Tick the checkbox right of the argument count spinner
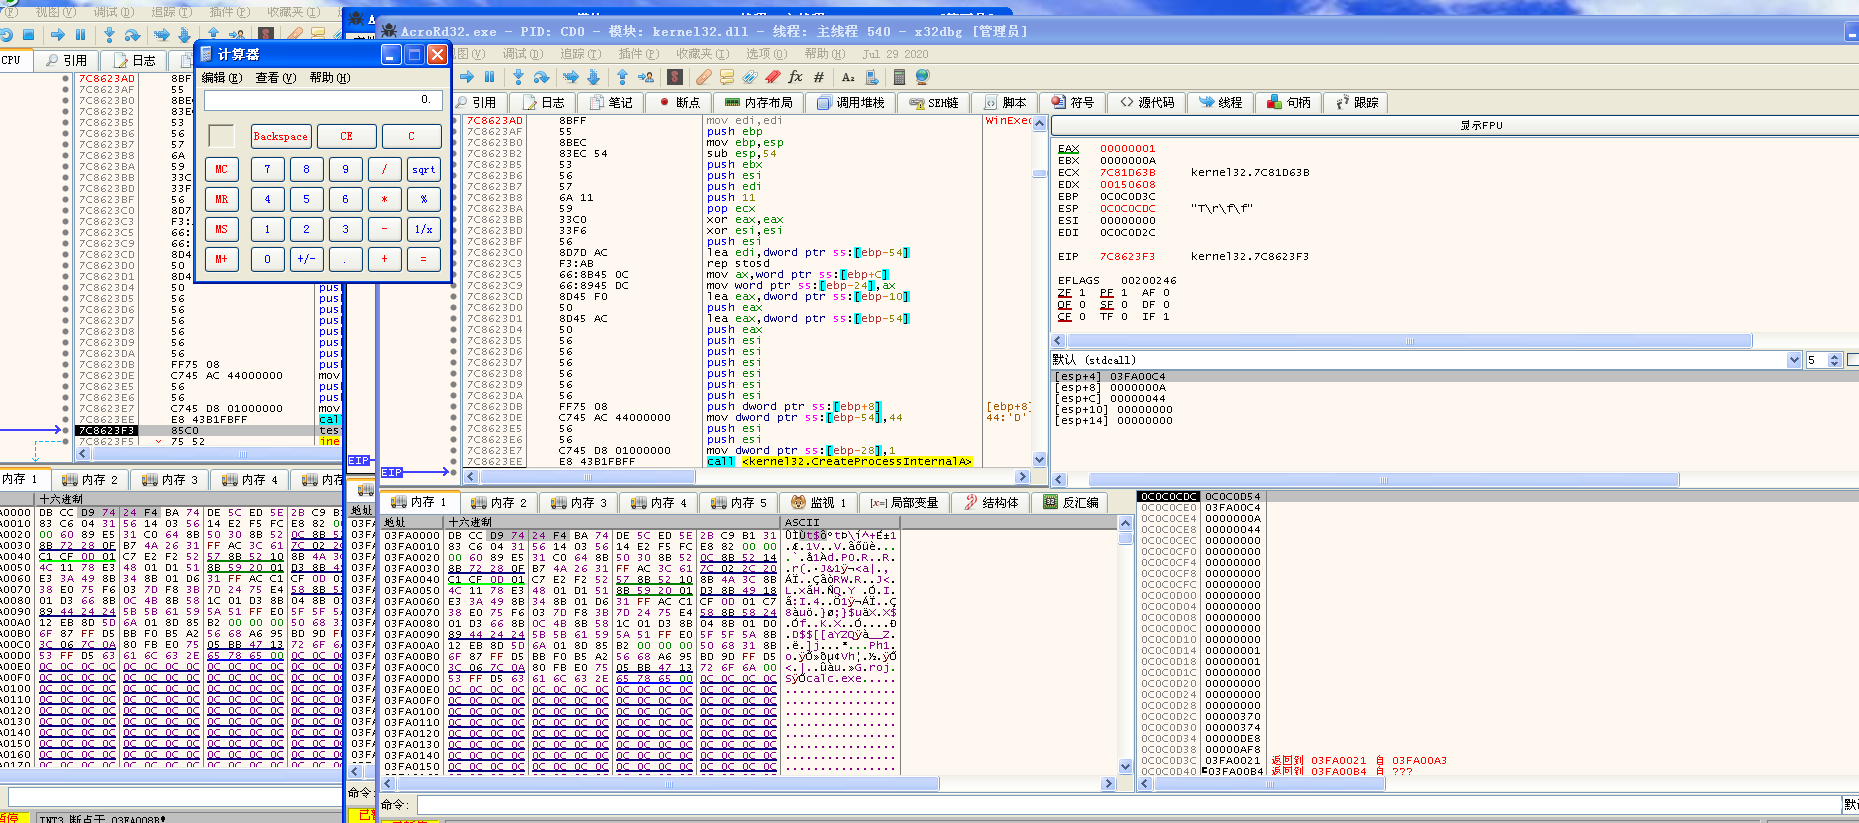Viewport: 1859px width, 823px height. point(1853,360)
